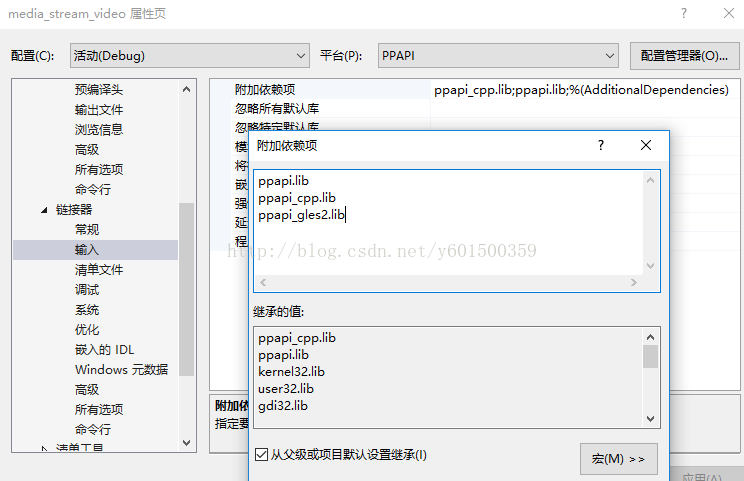Click inherited values scroll up arrow
Viewport: 744px width, 481px height.
tap(651, 337)
